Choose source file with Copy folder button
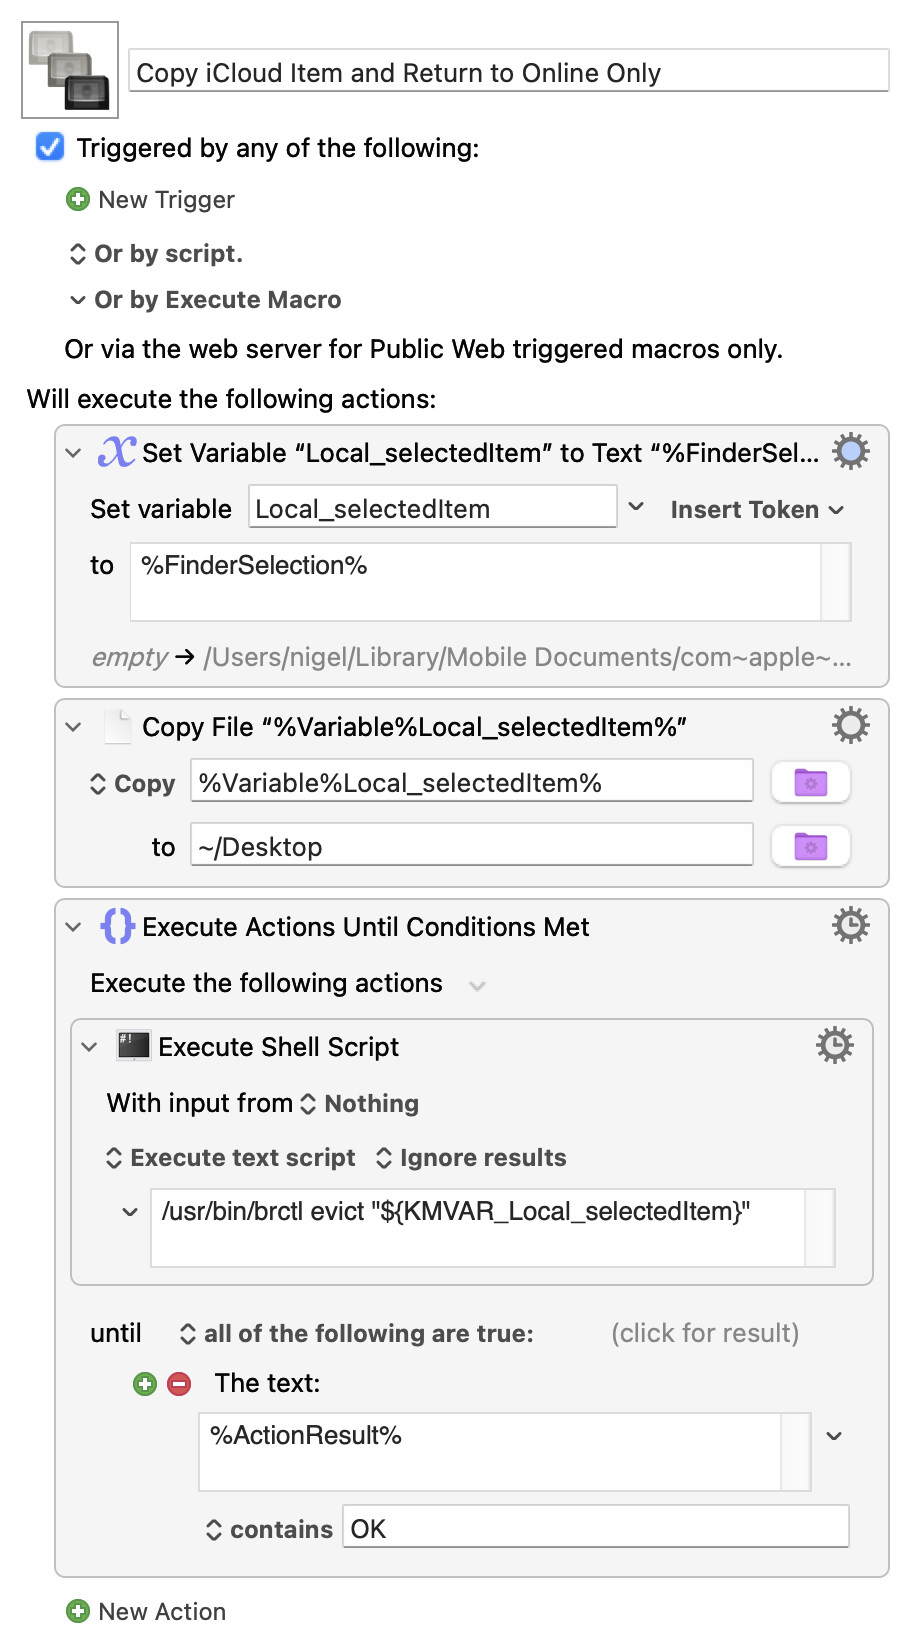This screenshot has width=910, height=1644. [810, 783]
